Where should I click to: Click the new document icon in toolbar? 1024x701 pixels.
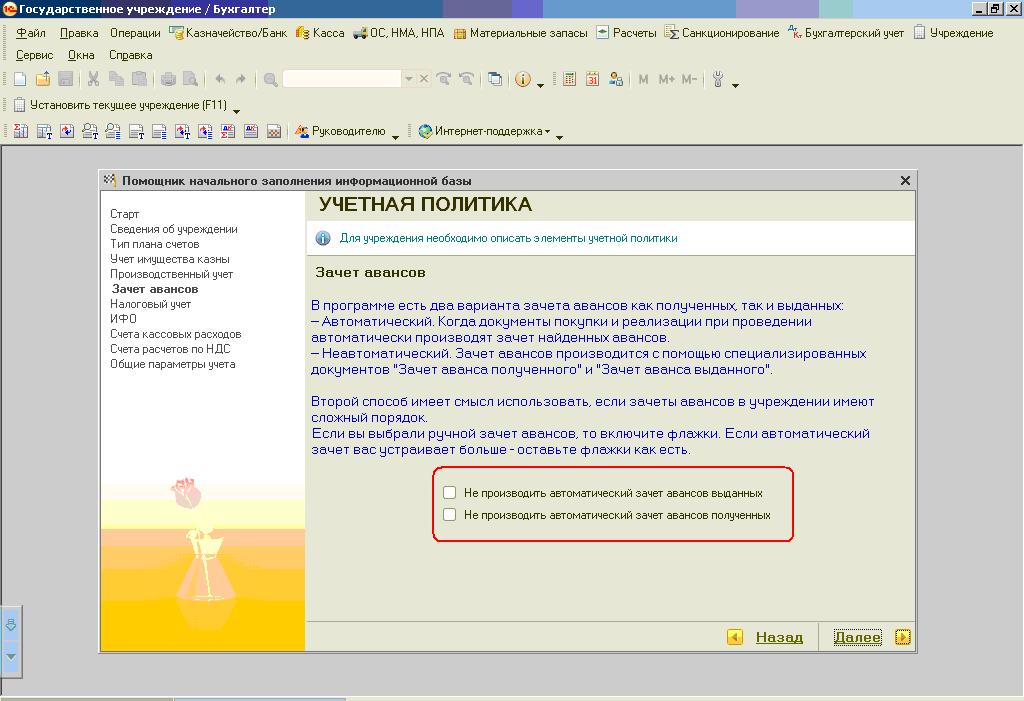click(x=20, y=79)
